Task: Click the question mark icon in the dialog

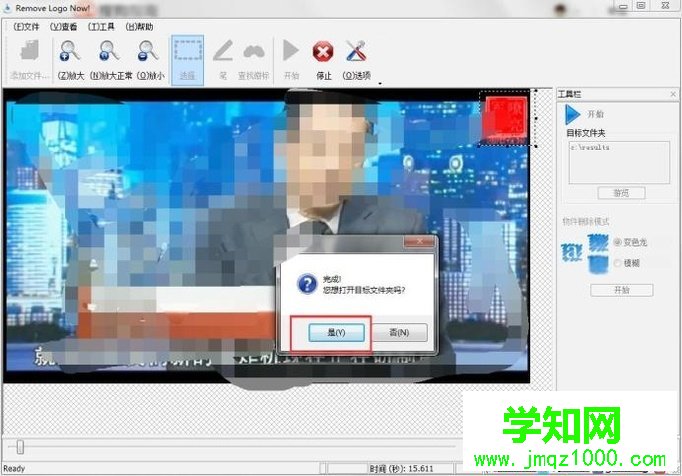Action: coord(307,284)
